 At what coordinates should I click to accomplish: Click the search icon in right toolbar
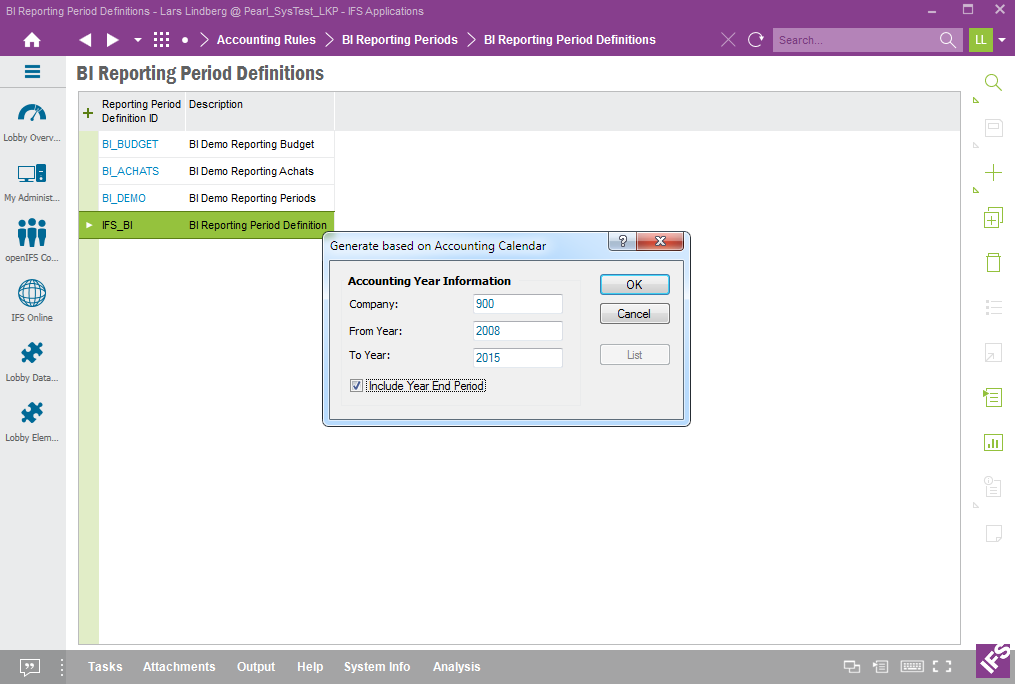[993, 83]
